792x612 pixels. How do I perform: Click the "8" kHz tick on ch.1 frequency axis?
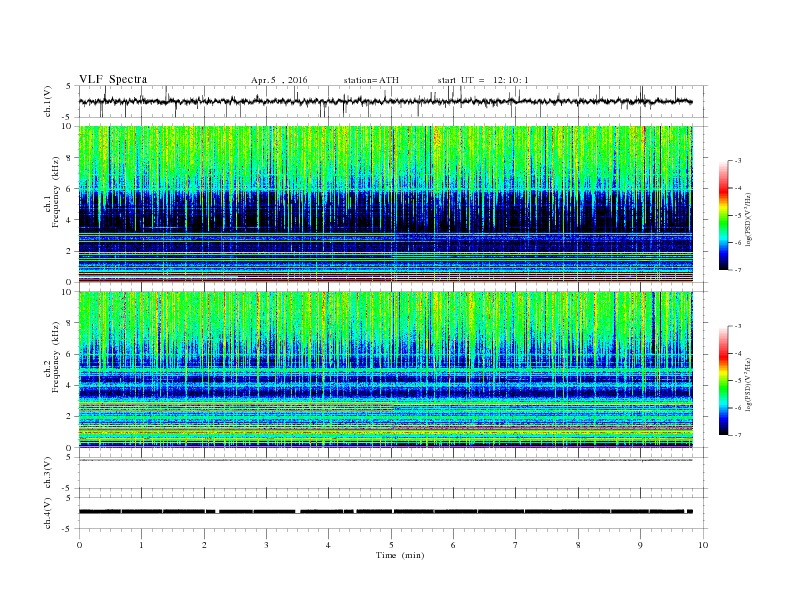click(69, 158)
